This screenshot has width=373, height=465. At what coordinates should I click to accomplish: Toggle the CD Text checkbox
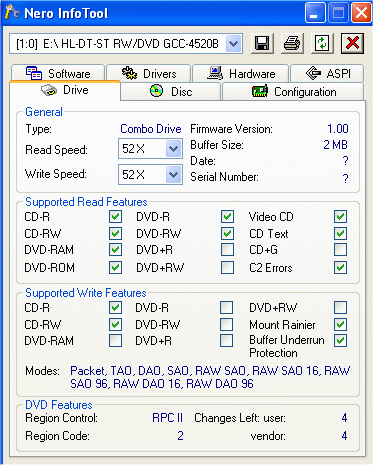(340, 233)
